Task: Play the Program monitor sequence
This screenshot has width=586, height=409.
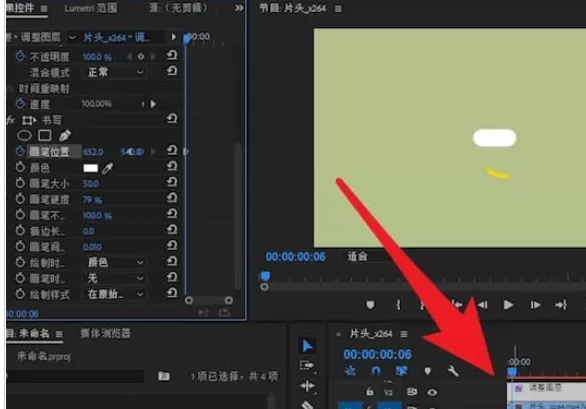Action: (508, 305)
